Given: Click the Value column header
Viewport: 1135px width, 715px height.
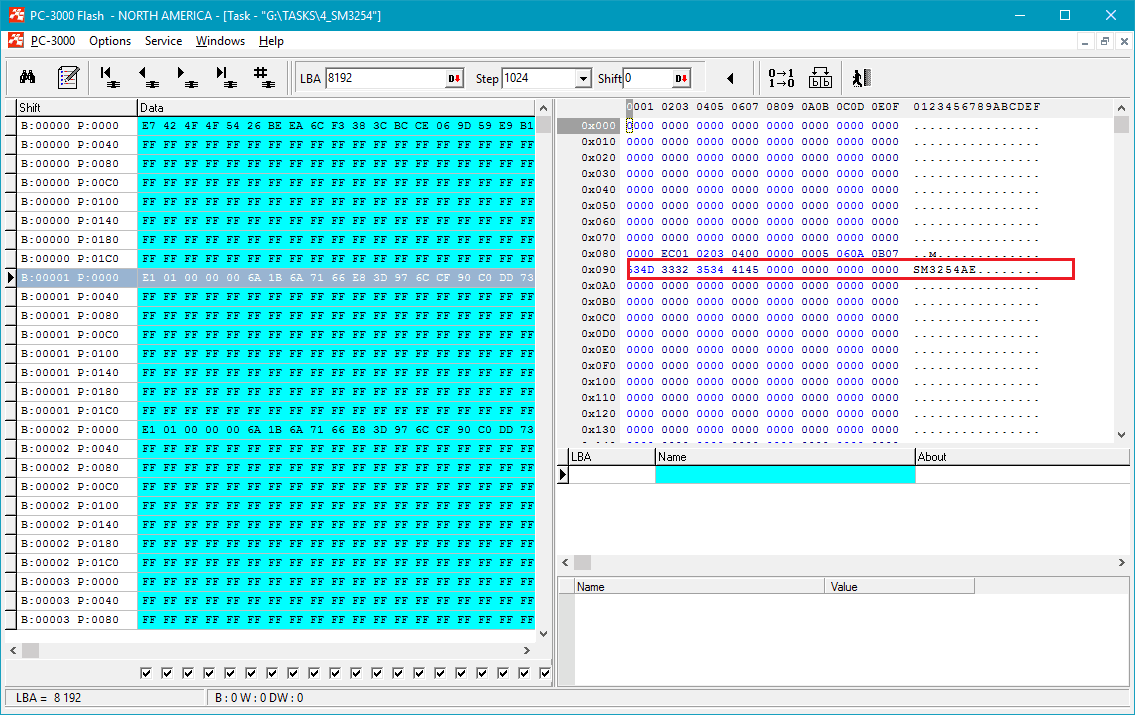Looking at the screenshot, I should (899, 587).
